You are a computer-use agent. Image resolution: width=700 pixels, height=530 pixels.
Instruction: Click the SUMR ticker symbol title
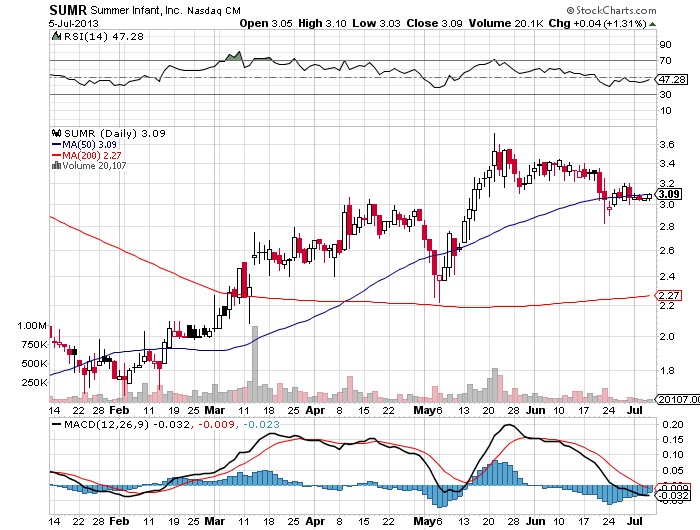[68, 10]
